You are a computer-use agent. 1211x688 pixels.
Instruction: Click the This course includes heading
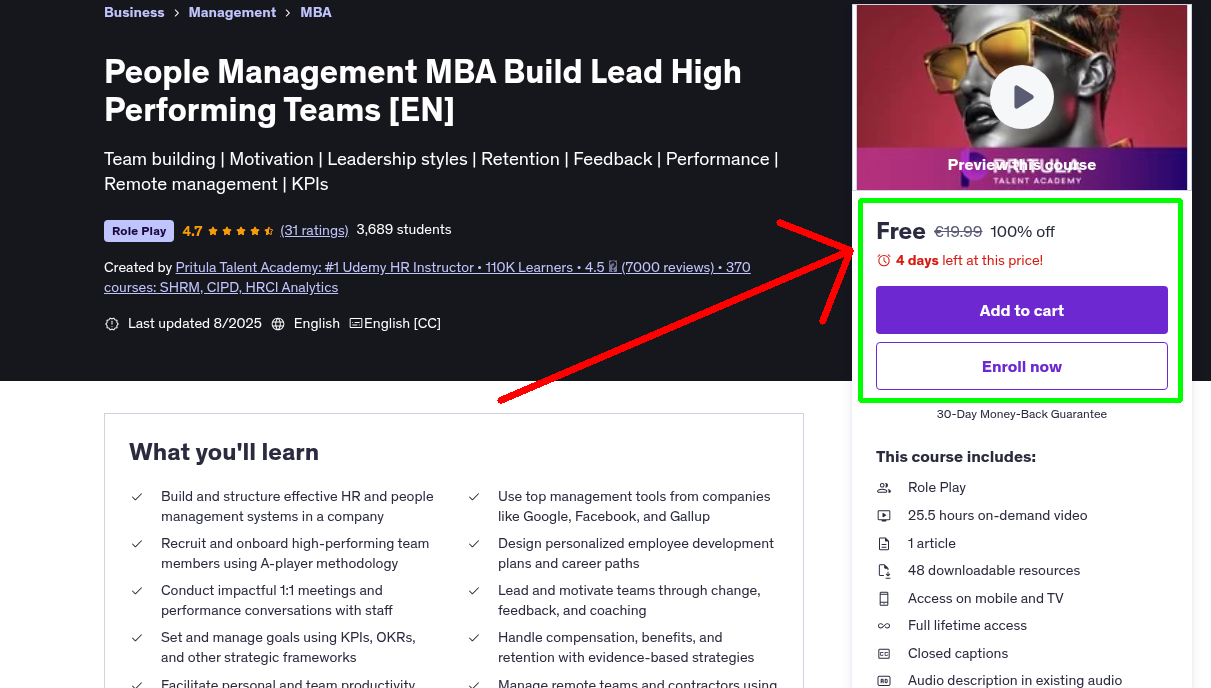click(956, 457)
